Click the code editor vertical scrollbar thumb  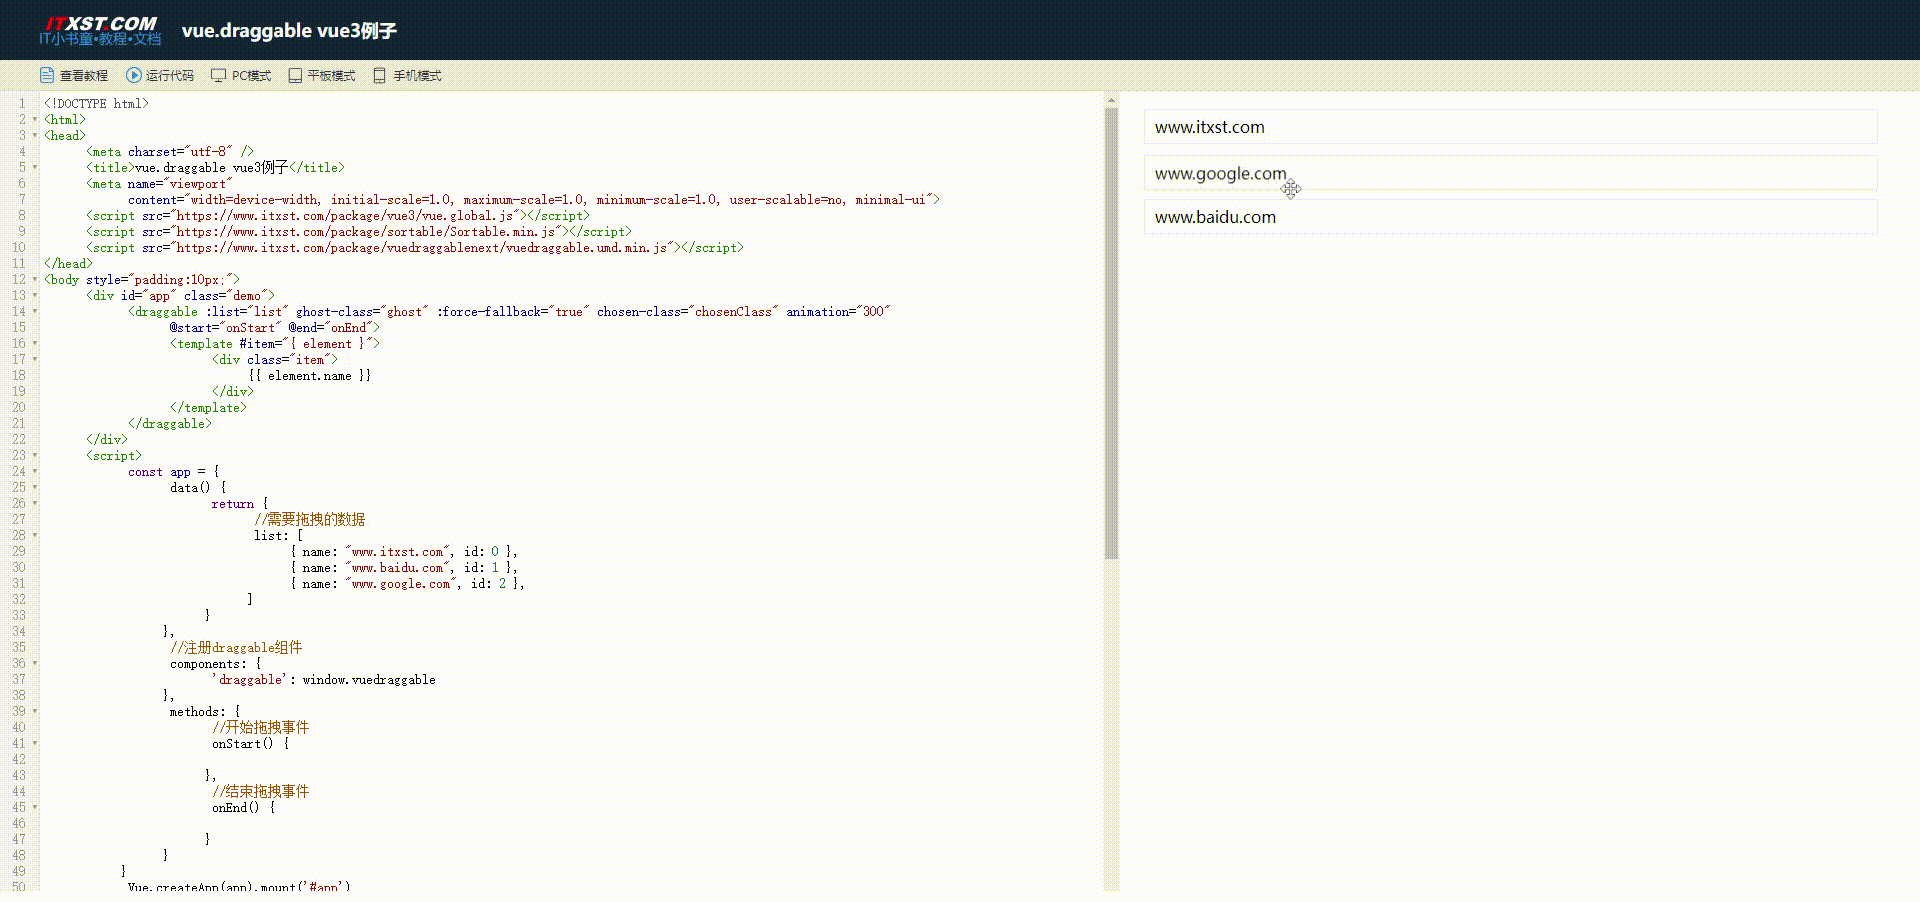click(x=1111, y=334)
